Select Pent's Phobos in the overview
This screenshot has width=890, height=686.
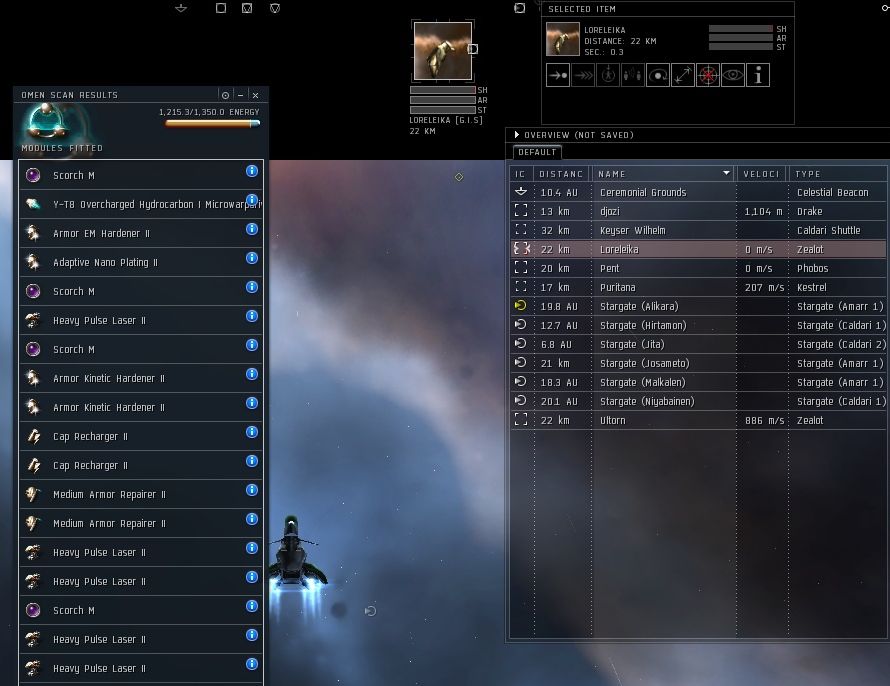[699, 268]
